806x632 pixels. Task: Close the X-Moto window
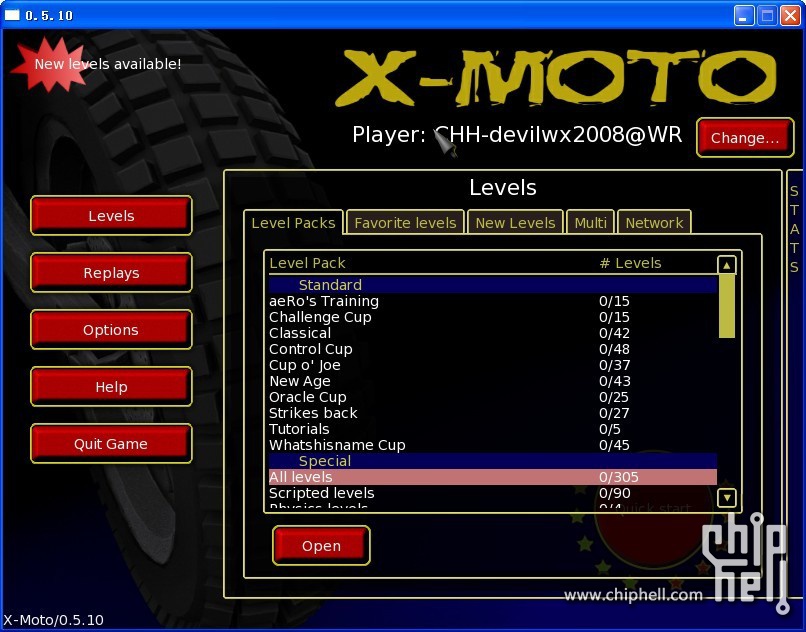[791, 15]
